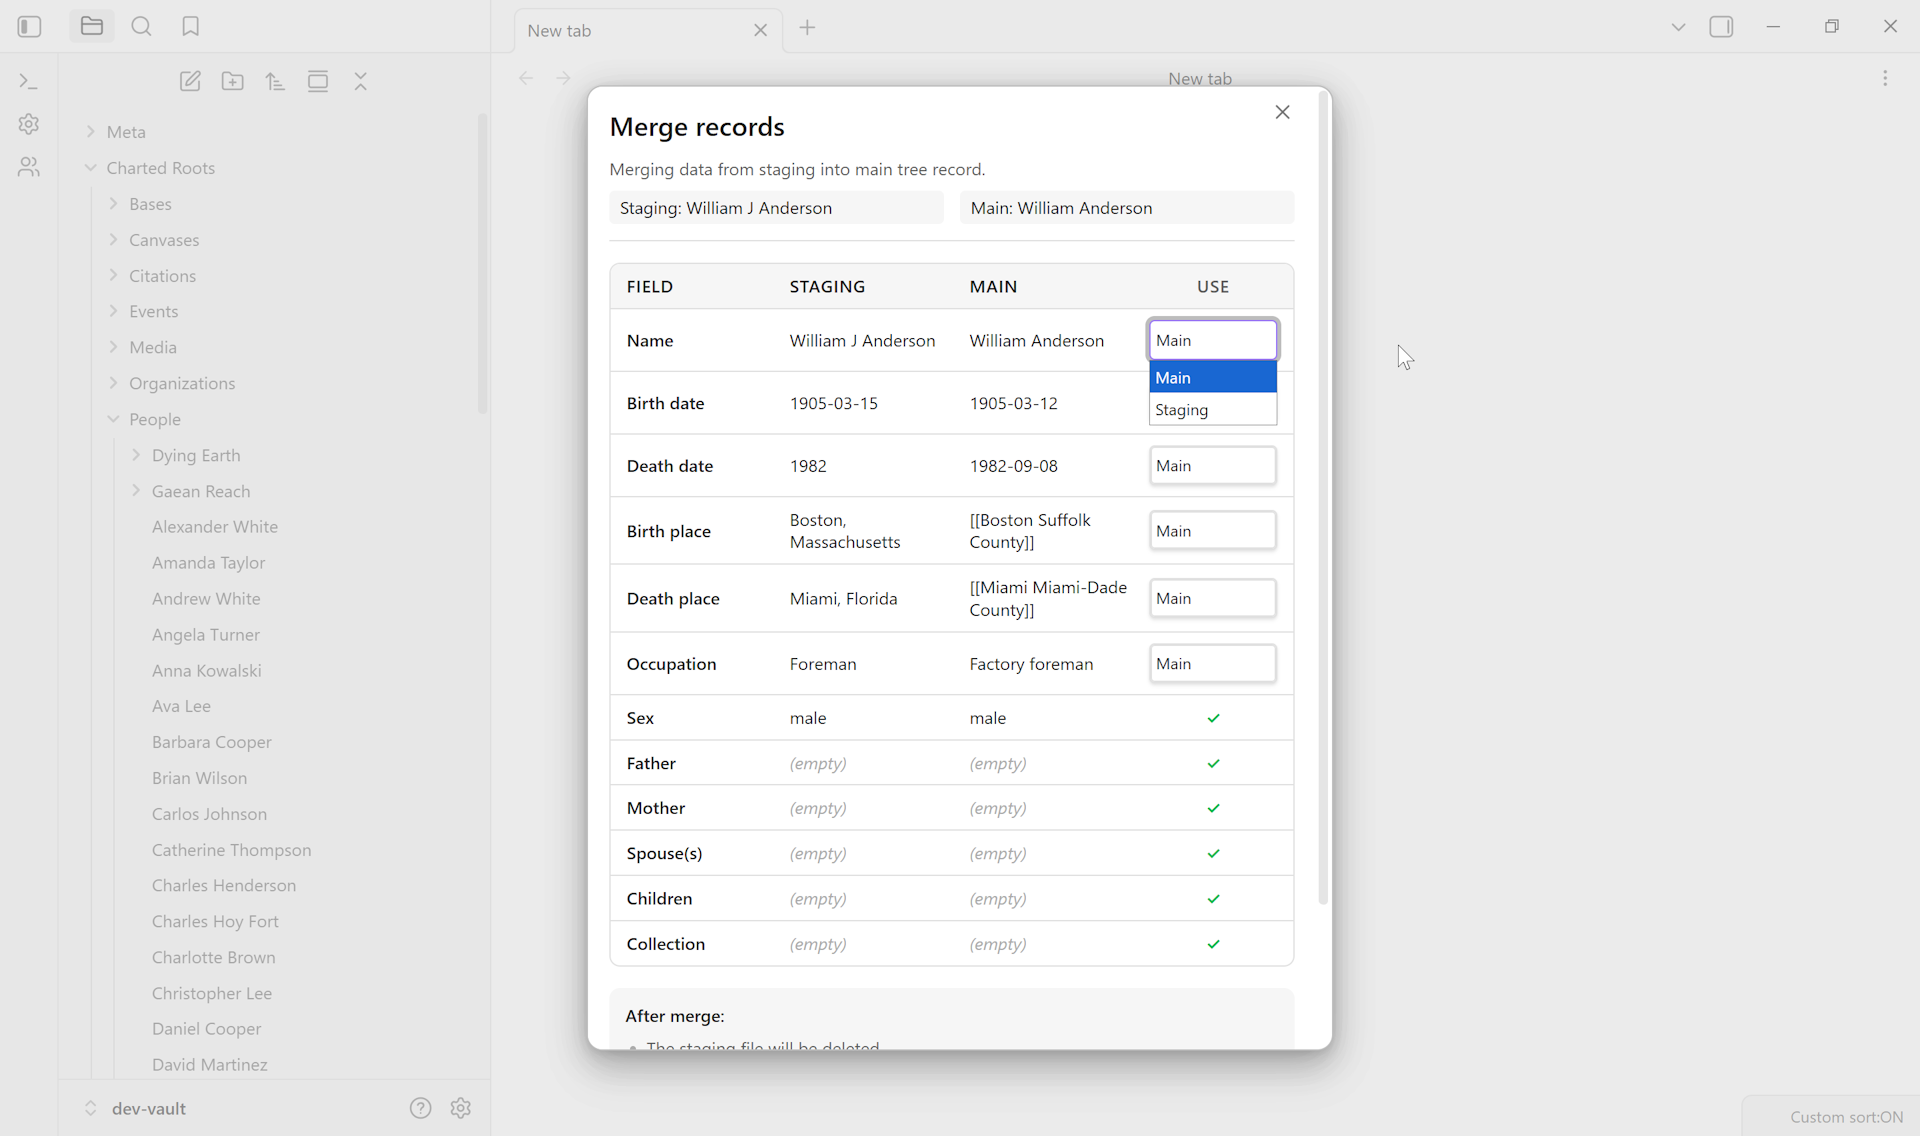Collapse the Charted Roots folder
This screenshot has height=1136, width=1920.
pyautogui.click(x=91, y=168)
